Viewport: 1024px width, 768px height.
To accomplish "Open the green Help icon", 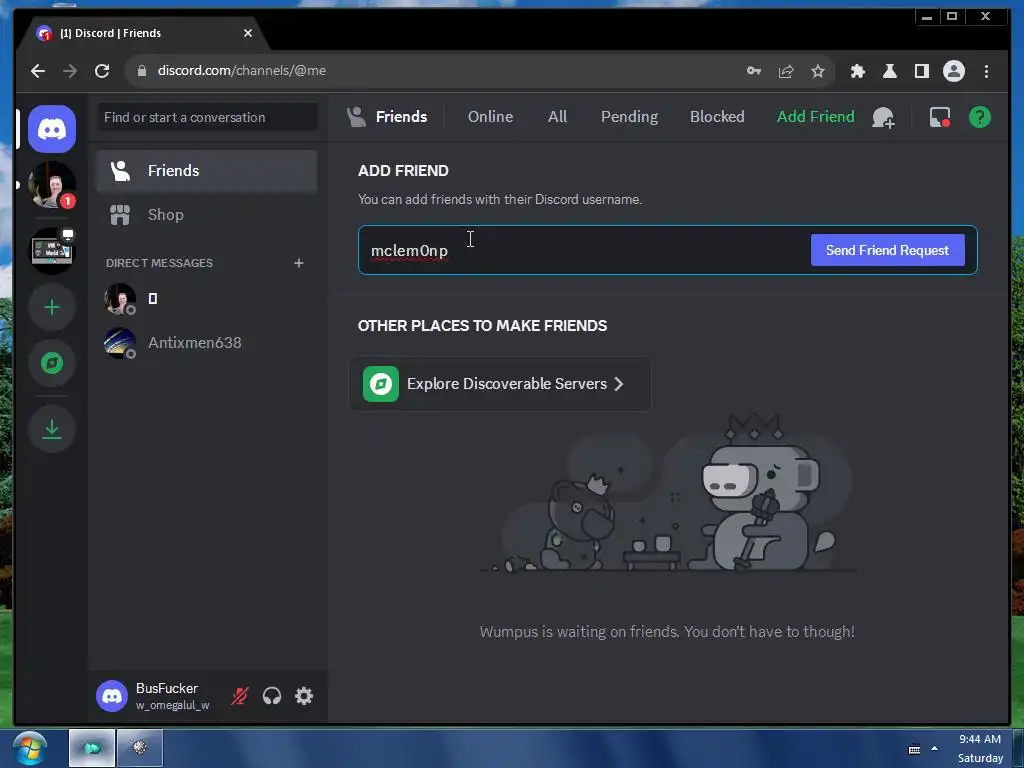I will [x=980, y=118].
